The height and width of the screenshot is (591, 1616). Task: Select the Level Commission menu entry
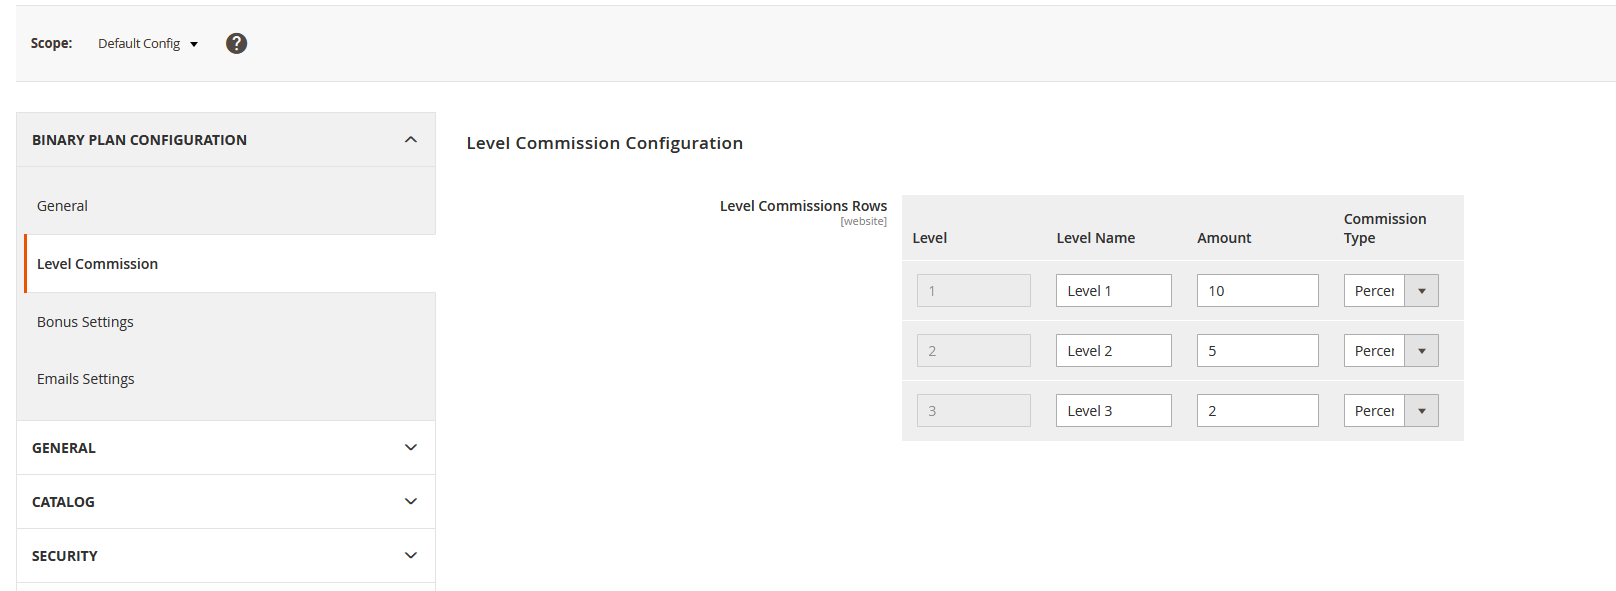[97, 263]
